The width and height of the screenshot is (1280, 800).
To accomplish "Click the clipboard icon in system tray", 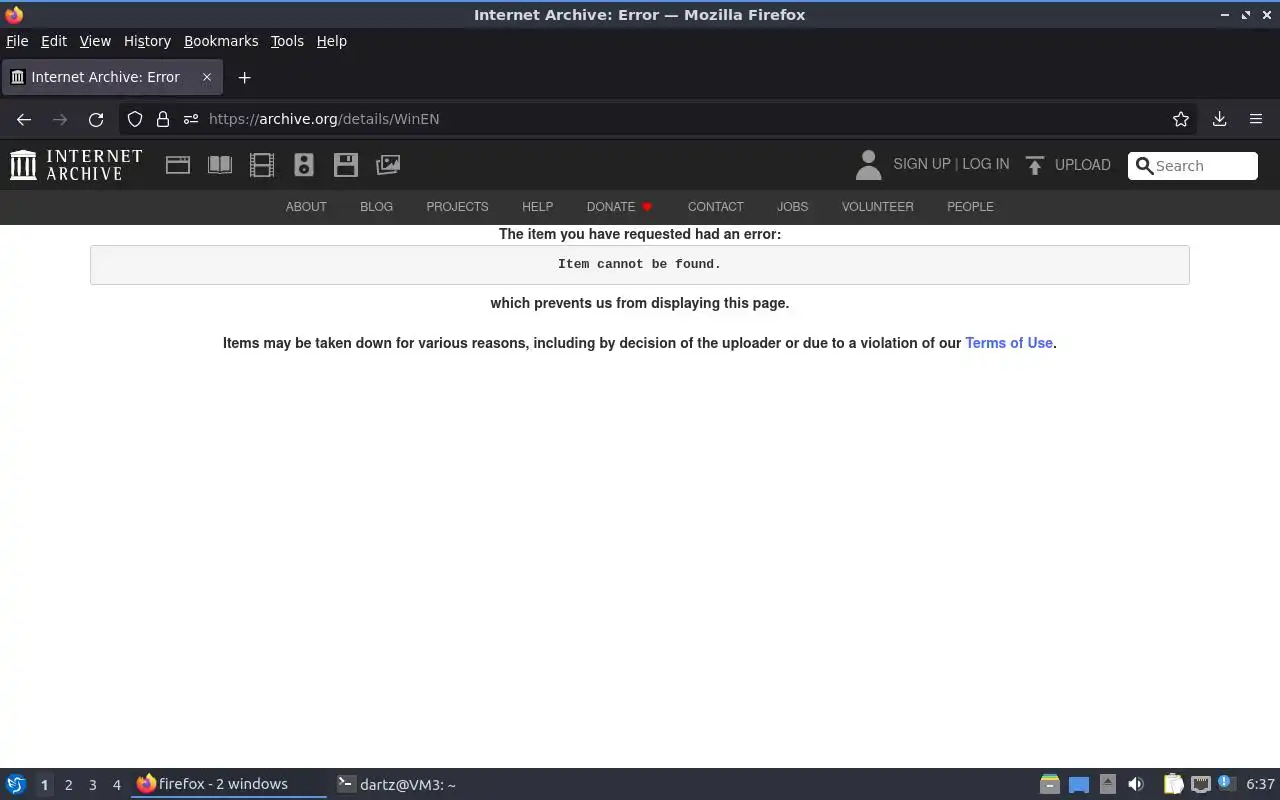I will (x=1173, y=785).
